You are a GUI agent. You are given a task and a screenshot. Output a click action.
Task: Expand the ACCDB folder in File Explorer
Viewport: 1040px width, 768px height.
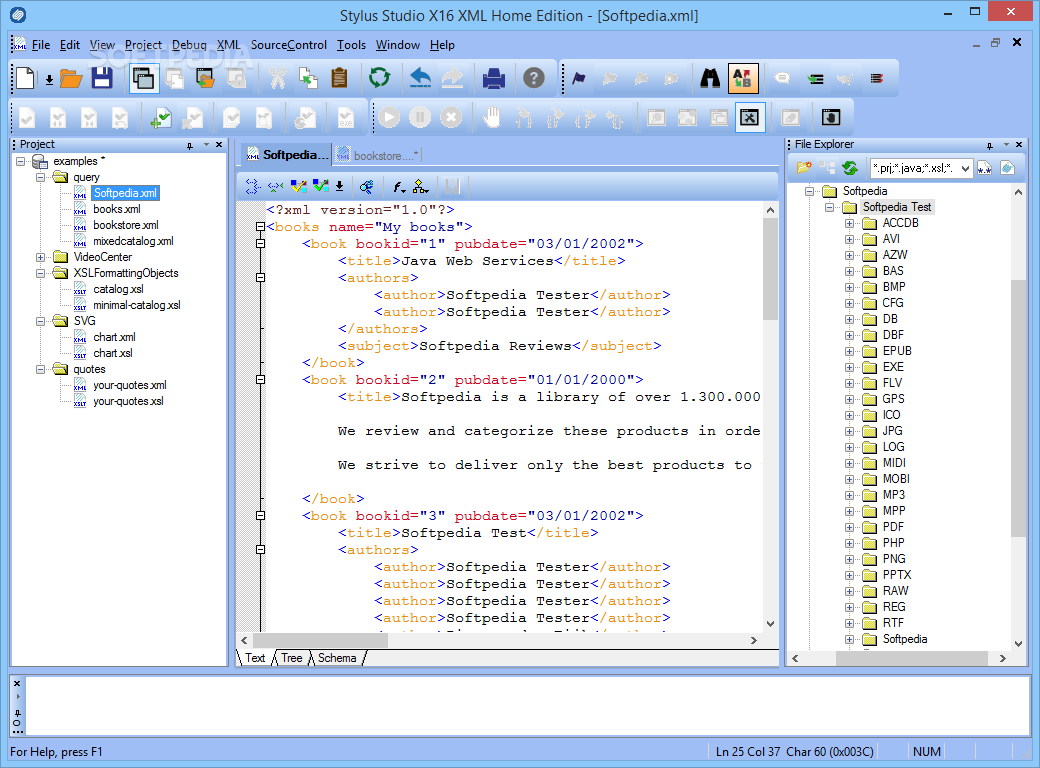[849, 224]
